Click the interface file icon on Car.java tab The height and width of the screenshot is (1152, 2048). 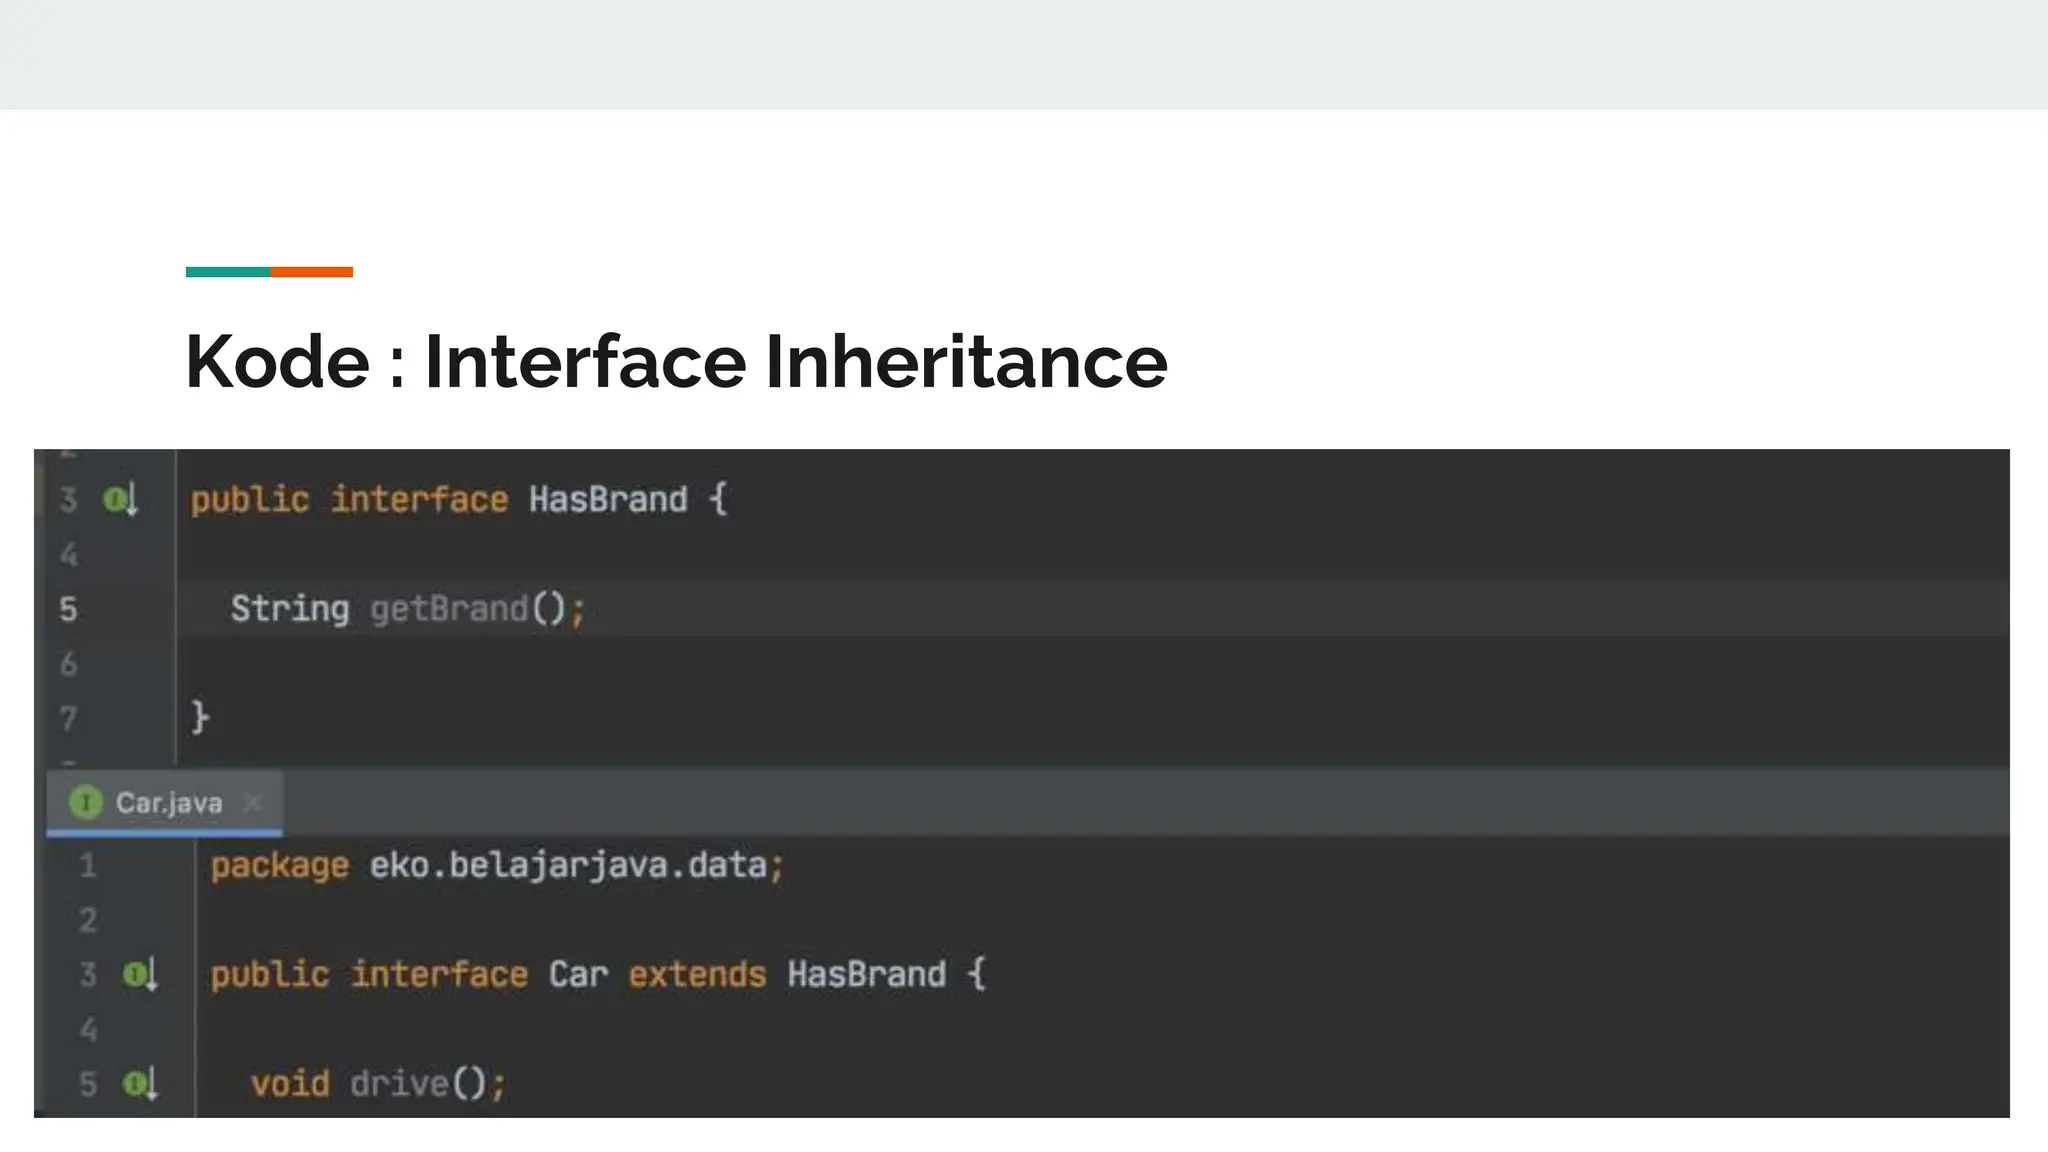pyautogui.click(x=86, y=802)
